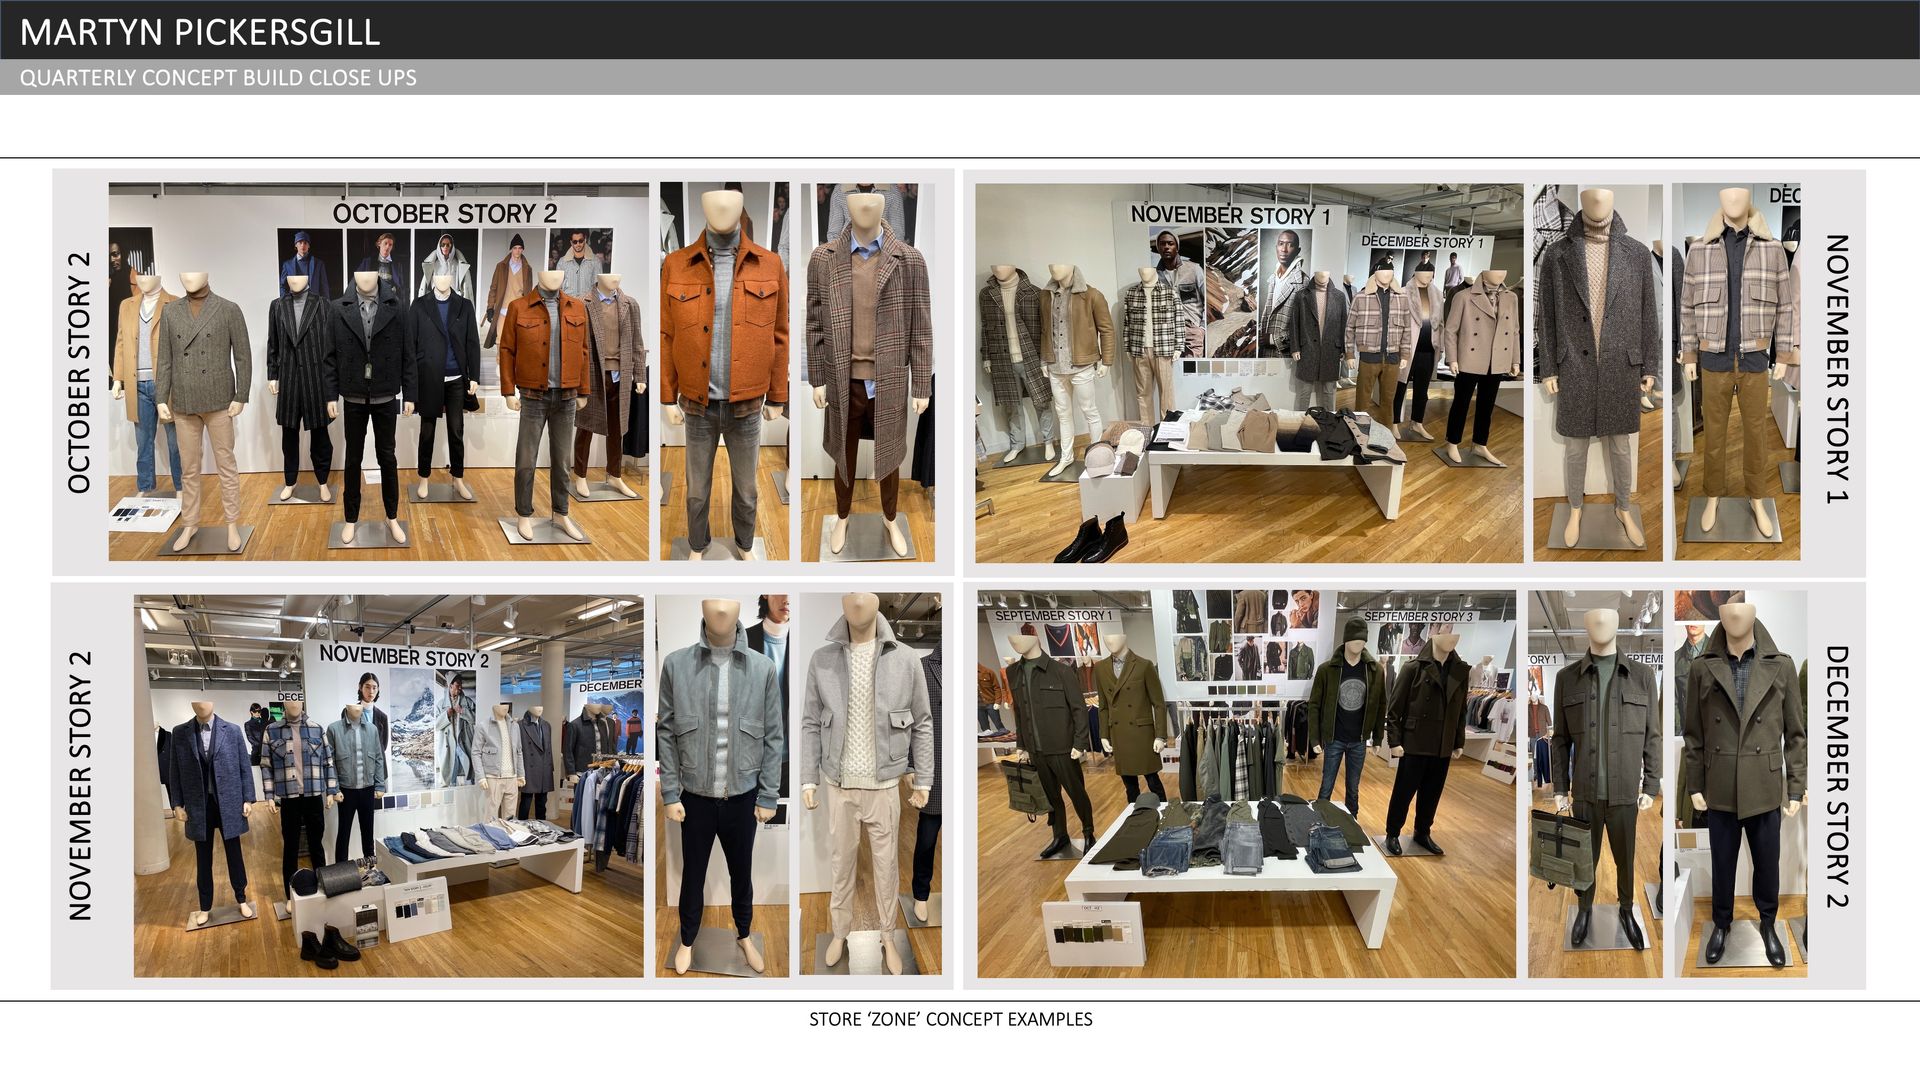This screenshot has height=1080, width=1920.
Task: Open the December Story 2 olive display photo
Action: [x=1246, y=784]
